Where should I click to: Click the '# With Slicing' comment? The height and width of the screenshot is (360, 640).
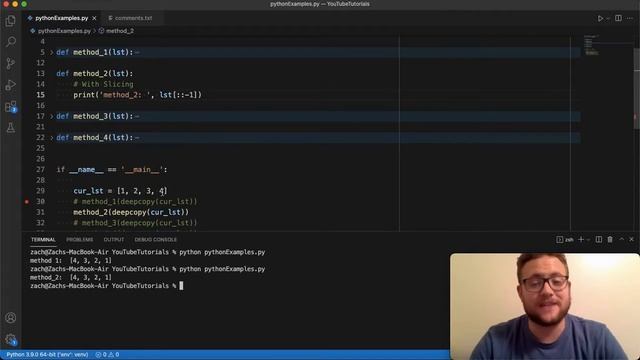pyautogui.click(x=103, y=84)
